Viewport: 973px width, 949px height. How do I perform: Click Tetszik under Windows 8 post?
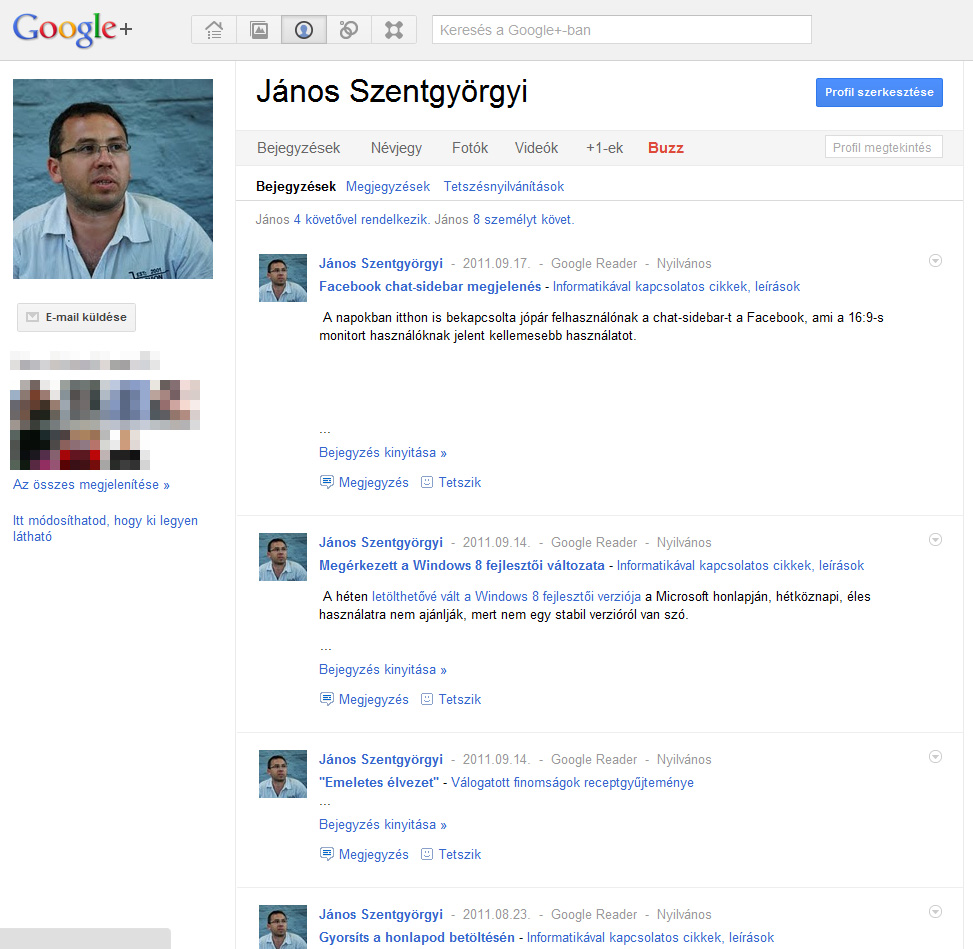[460, 700]
